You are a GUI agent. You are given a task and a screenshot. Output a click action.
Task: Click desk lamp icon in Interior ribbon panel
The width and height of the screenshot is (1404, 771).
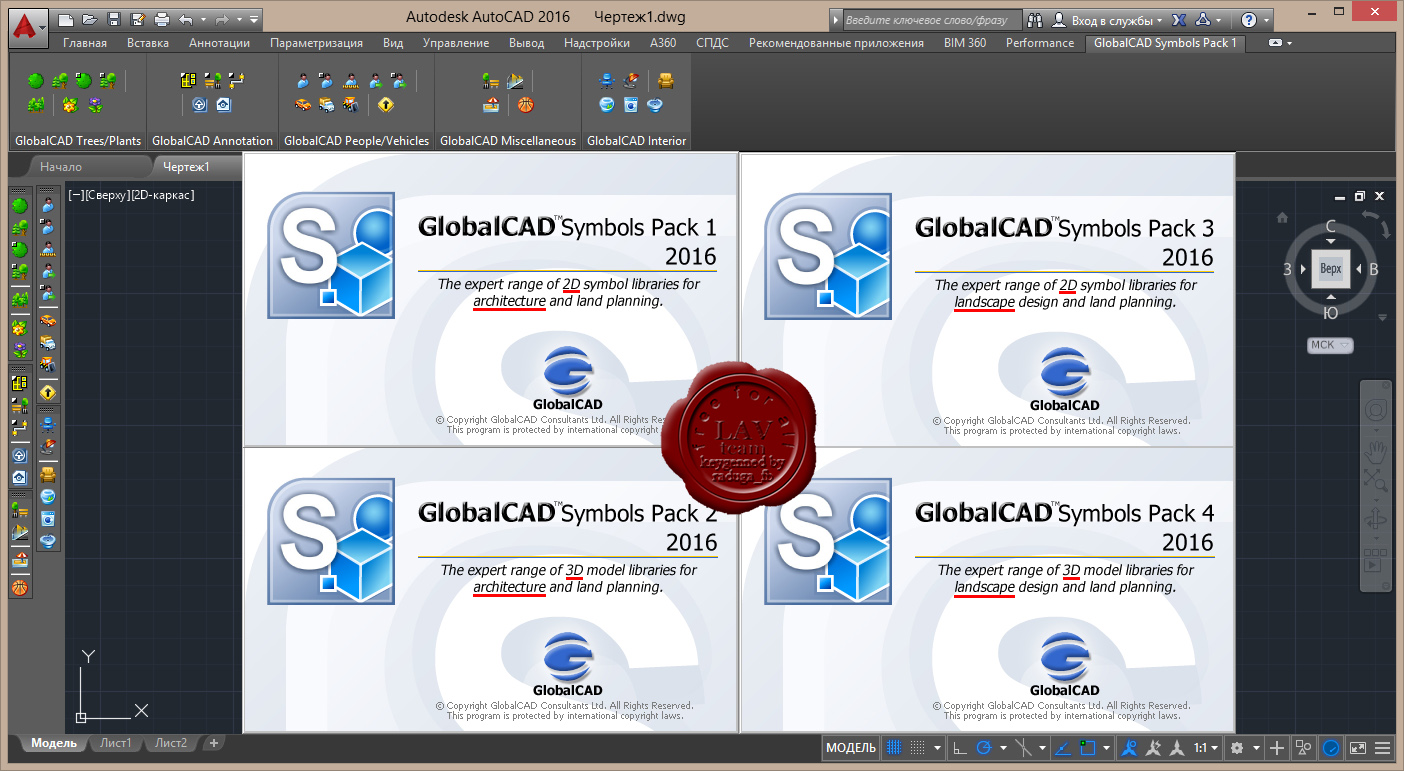(x=633, y=80)
